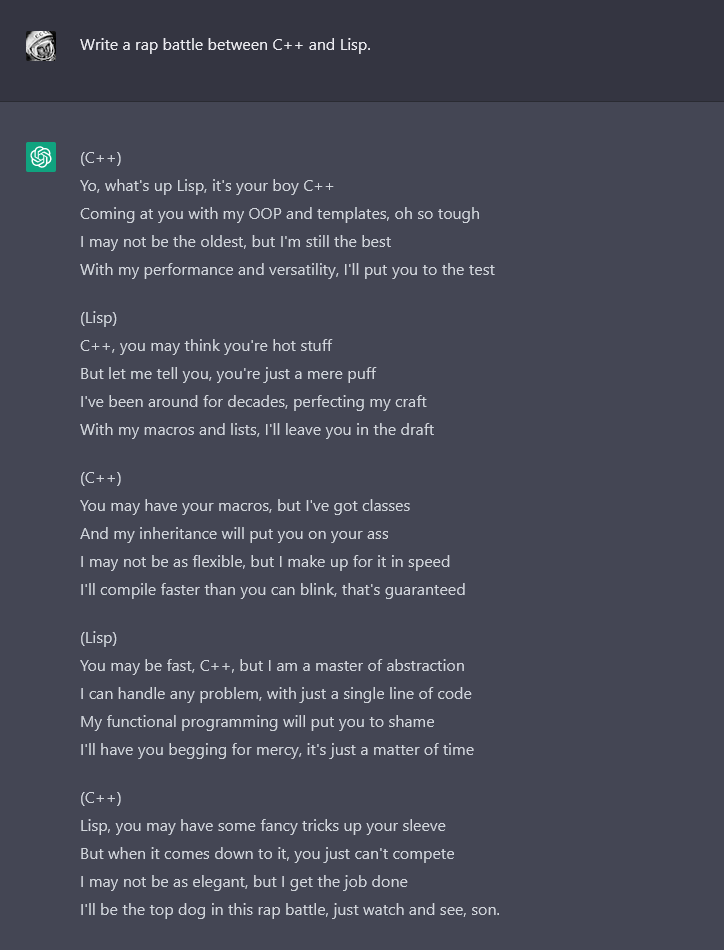
Task: Click the line "you're just a mere puff"
Action: point(228,374)
